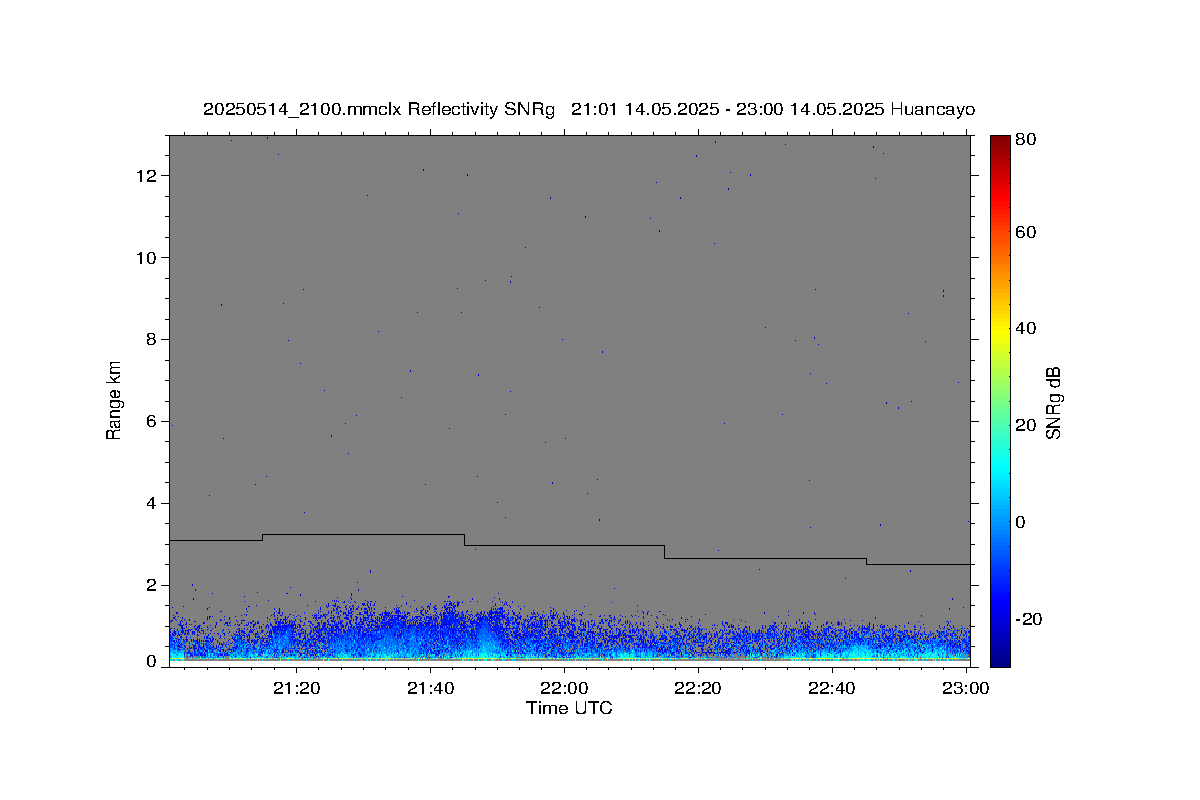Click the 'Range km' y-axis label
The height and width of the screenshot is (800, 1200).
point(114,401)
